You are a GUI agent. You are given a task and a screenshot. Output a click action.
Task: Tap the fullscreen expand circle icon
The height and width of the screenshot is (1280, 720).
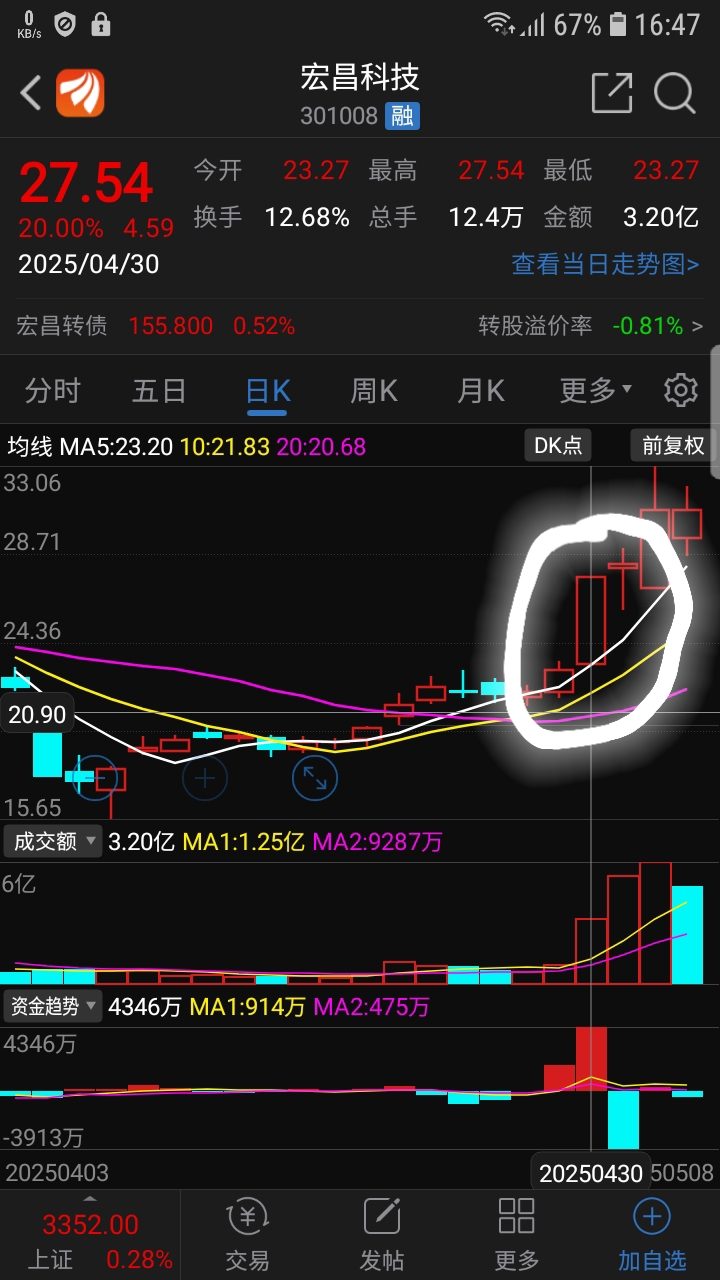[315, 777]
